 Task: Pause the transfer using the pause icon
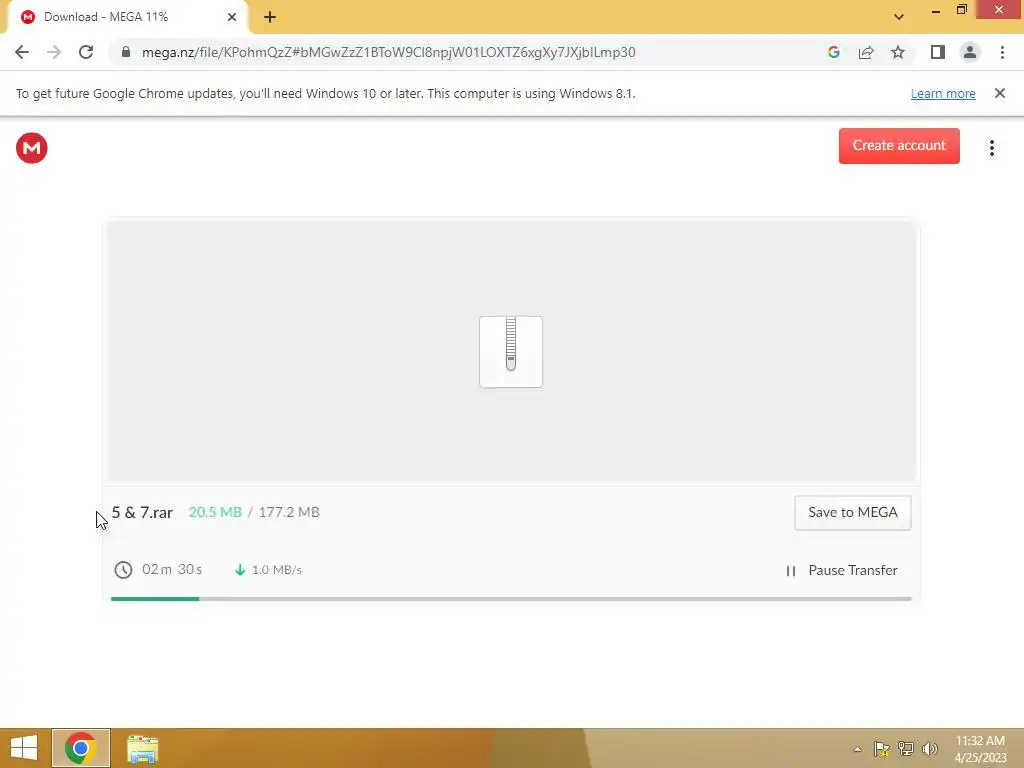[x=791, y=571]
